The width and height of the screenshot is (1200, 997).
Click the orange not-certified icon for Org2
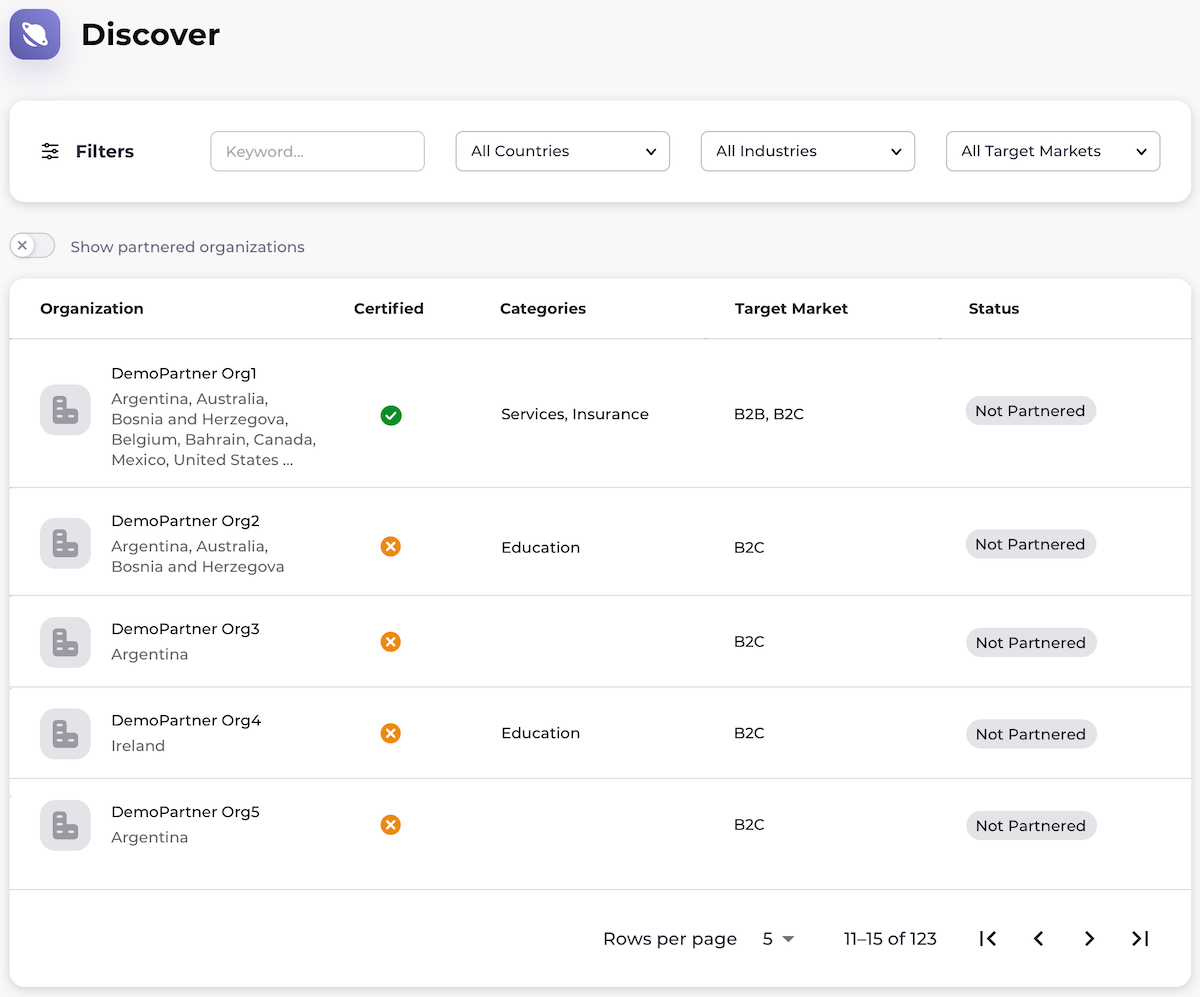coord(391,546)
